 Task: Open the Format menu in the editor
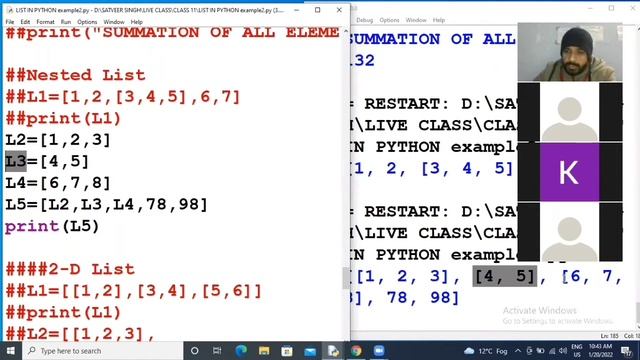tap(45, 22)
